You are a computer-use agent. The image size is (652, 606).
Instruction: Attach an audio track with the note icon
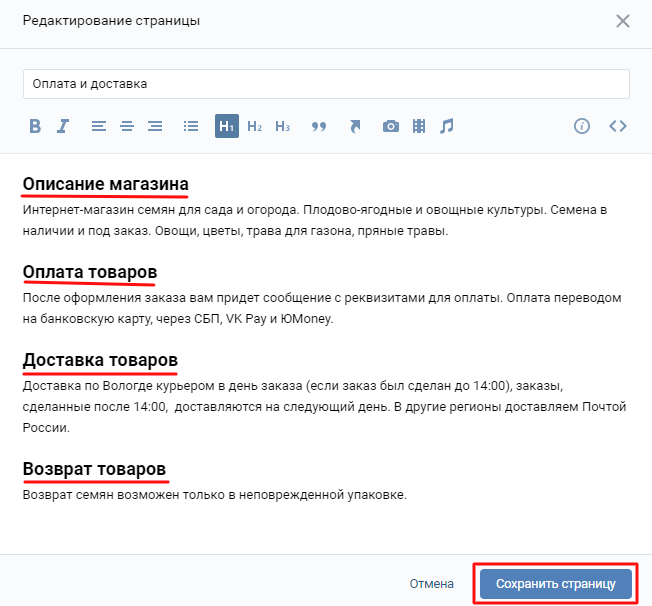[447, 126]
